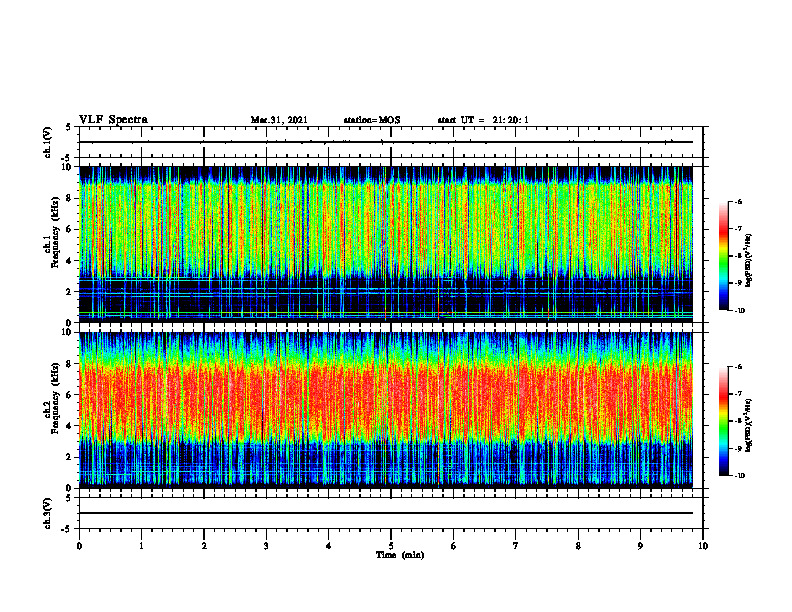Click the '-6' label on ch.1 color scale
Viewport: 792px width, 612px height.
[x=738, y=202]
